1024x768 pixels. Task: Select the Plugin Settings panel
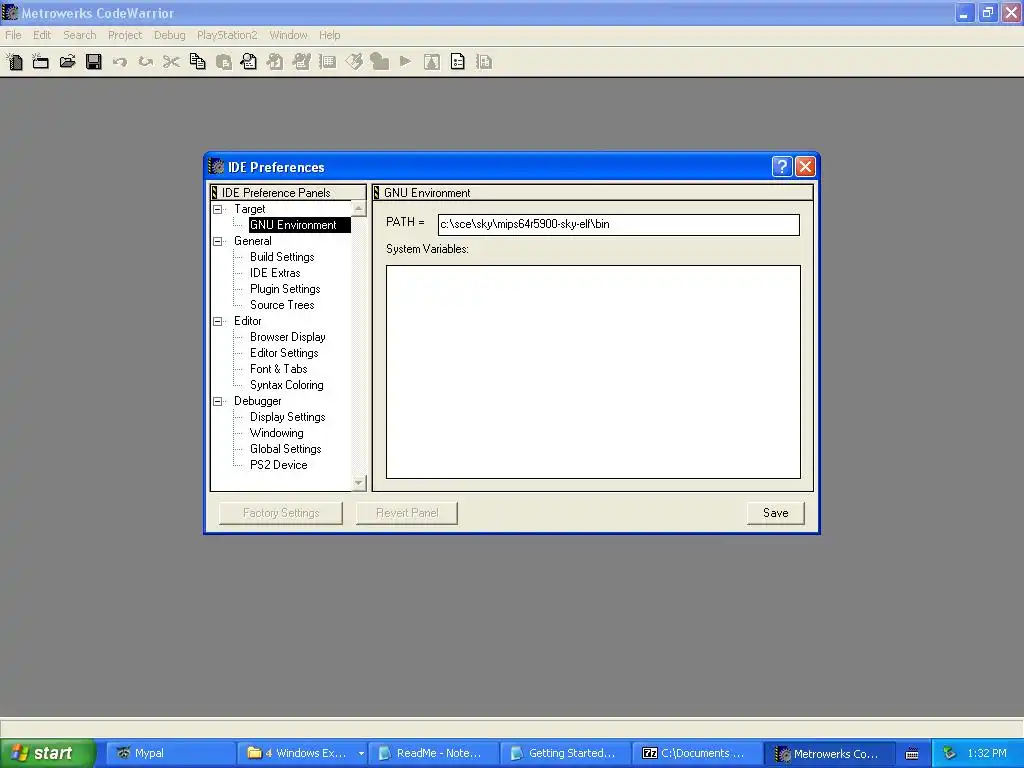(x=285, y=289)
